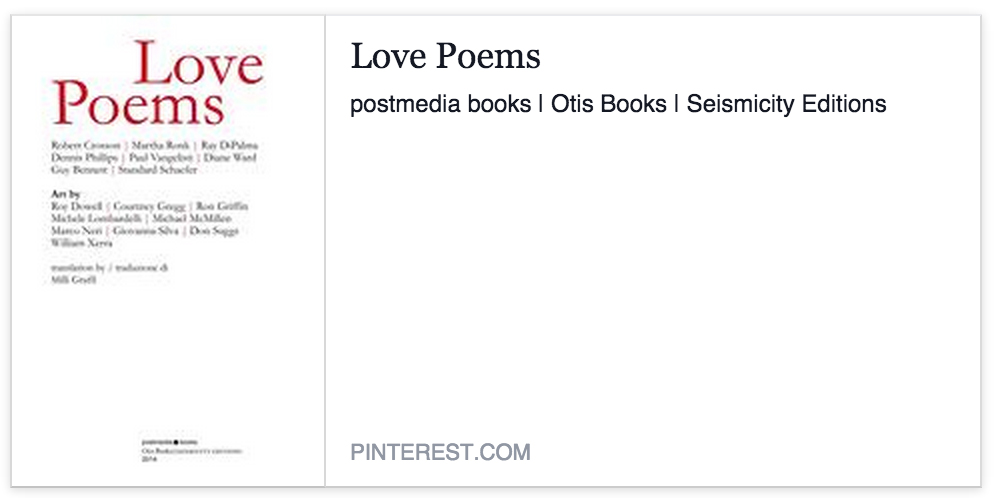Click 'Otis Books' in the description

[609, 104]
